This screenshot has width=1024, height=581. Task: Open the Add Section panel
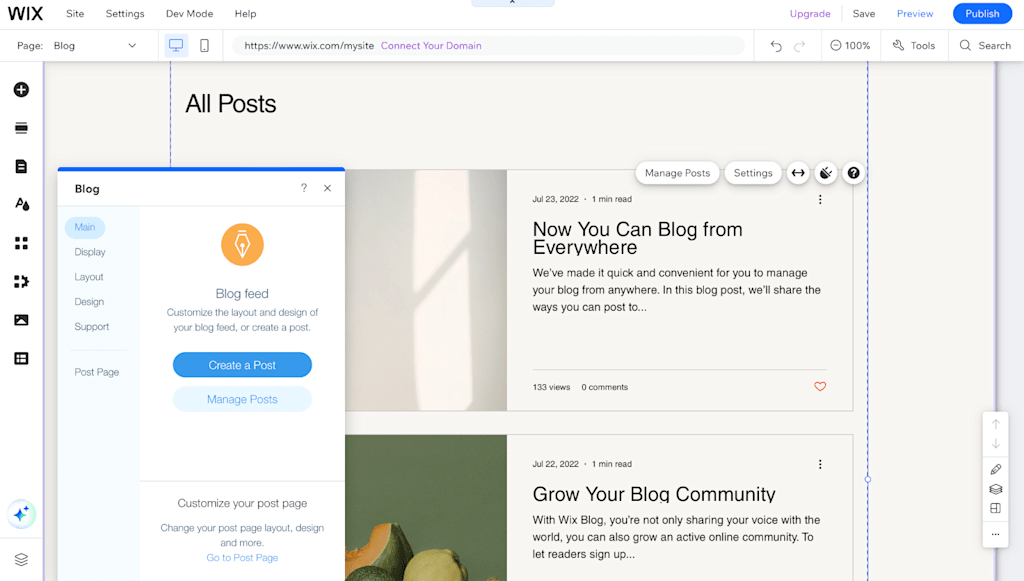point(21,128)
